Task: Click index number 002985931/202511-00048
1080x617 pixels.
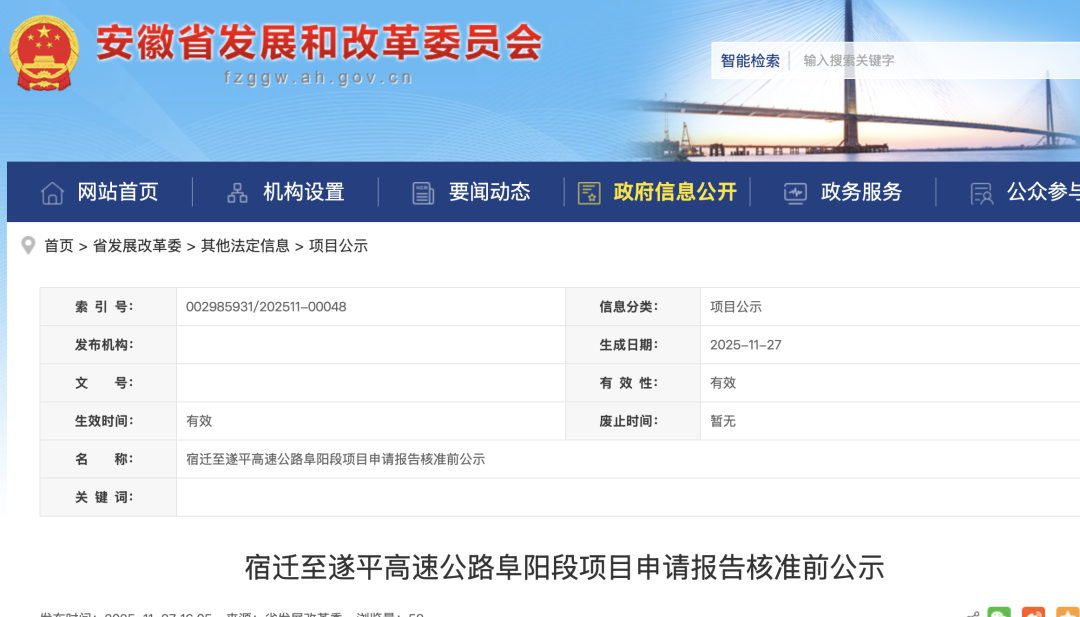Action: pyautogui.click(x=266, y=307)
